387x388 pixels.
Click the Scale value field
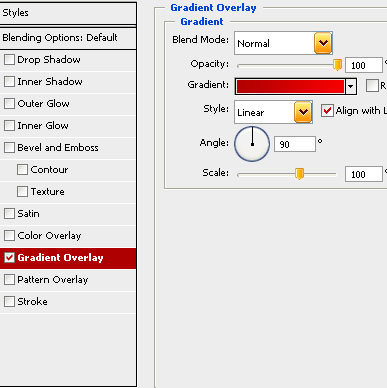tap(364, 174)
